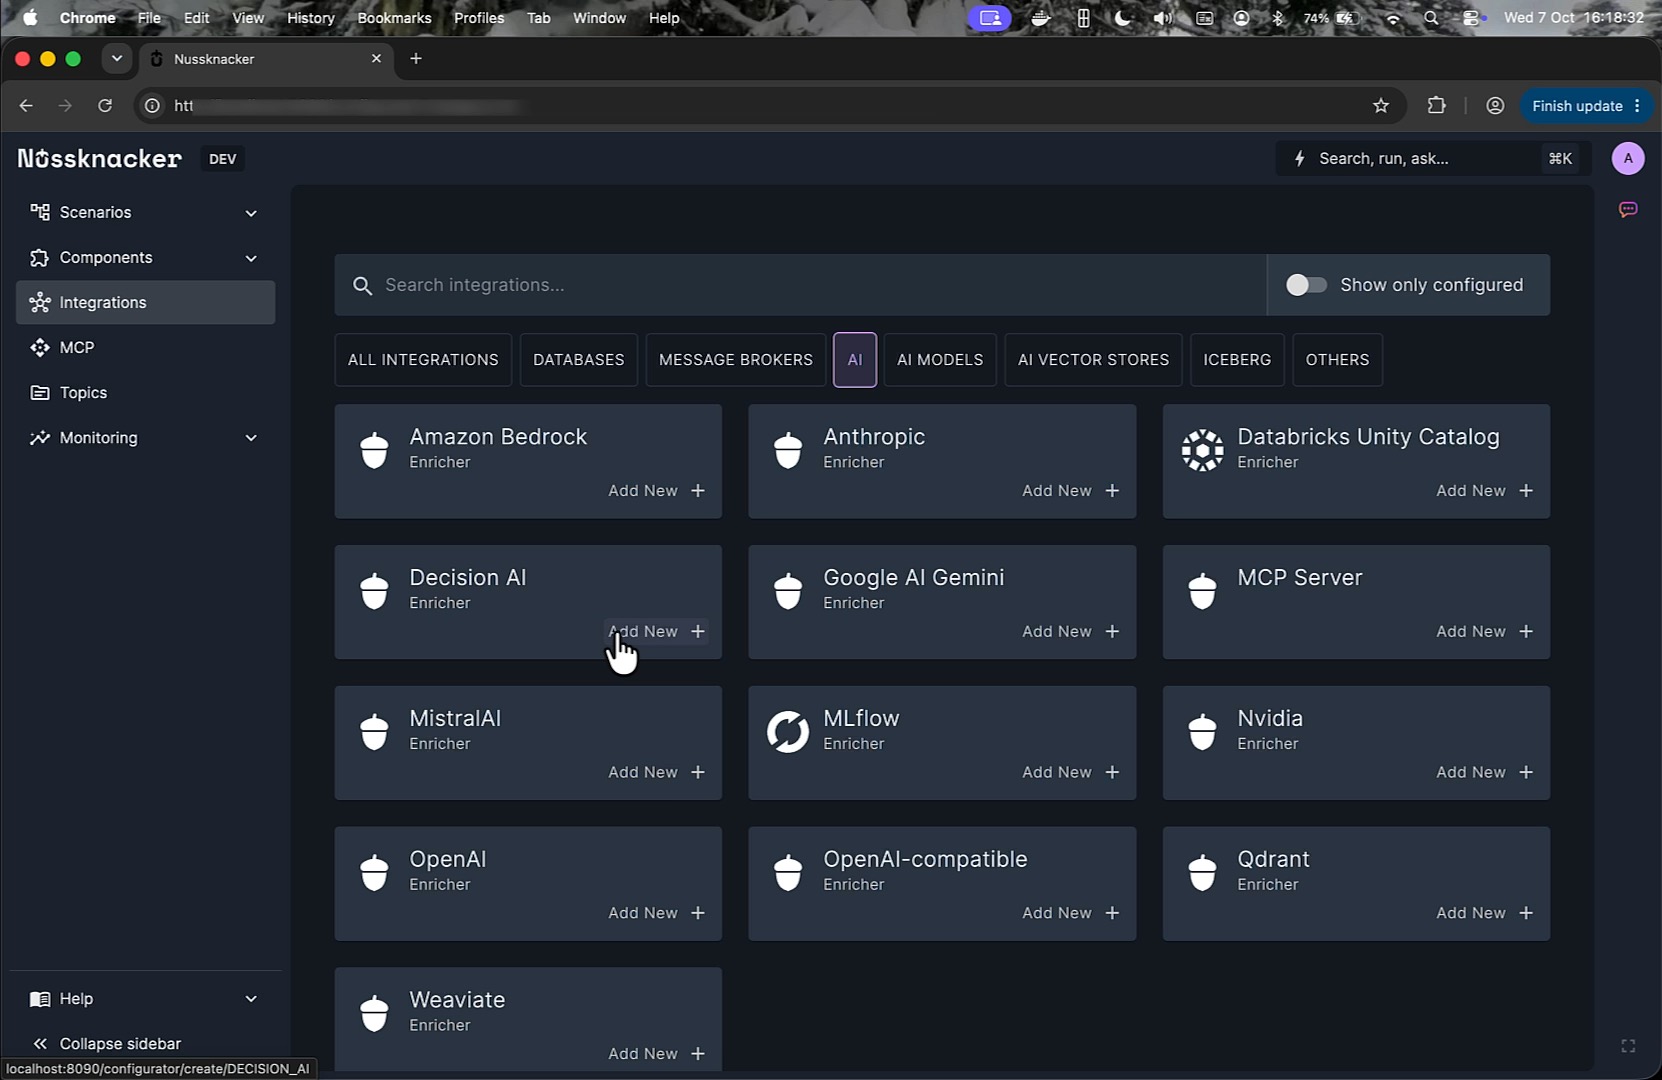Click the Components puzzle icon
Viewport: 1662px width, 1080px height.
click(x=40, y=257)
